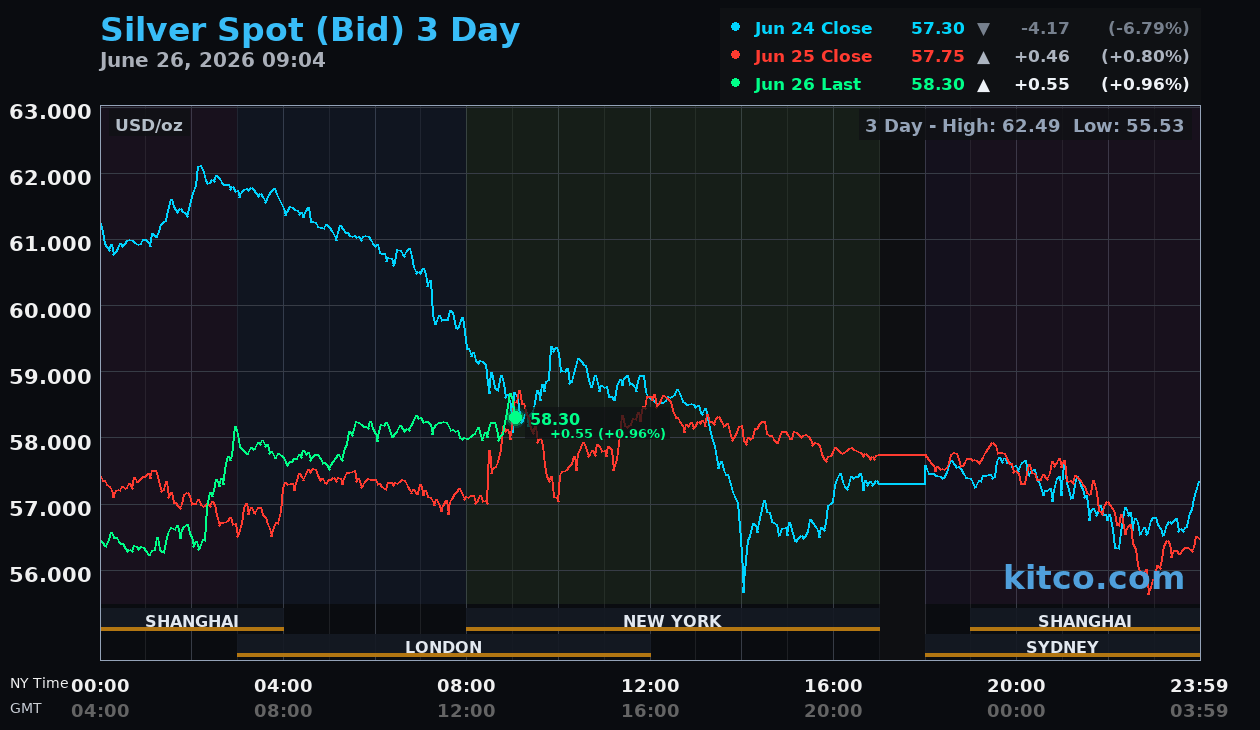Click the Silver Spot (Bid) 3 Day title
Image resolution: width=1260 pixels, height=730 pixels.
(310, 30)
